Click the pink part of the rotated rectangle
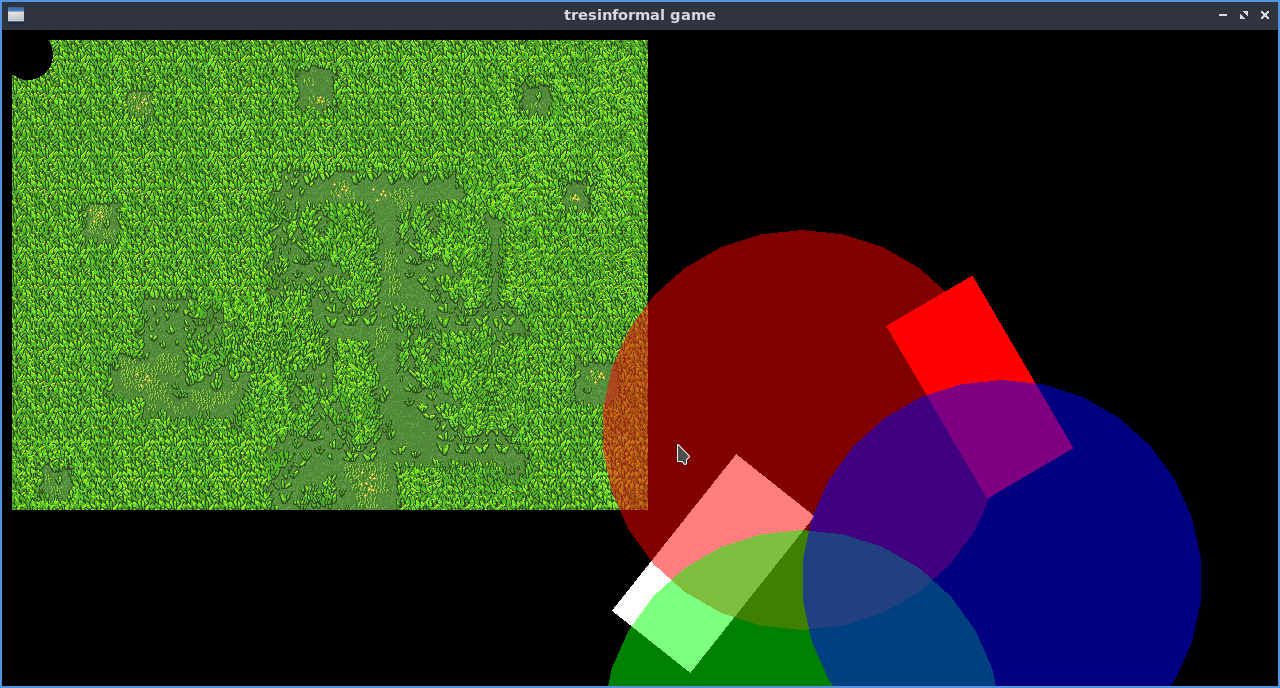The height and width of the screenshot is (688, 1280). tap(735, 515)
